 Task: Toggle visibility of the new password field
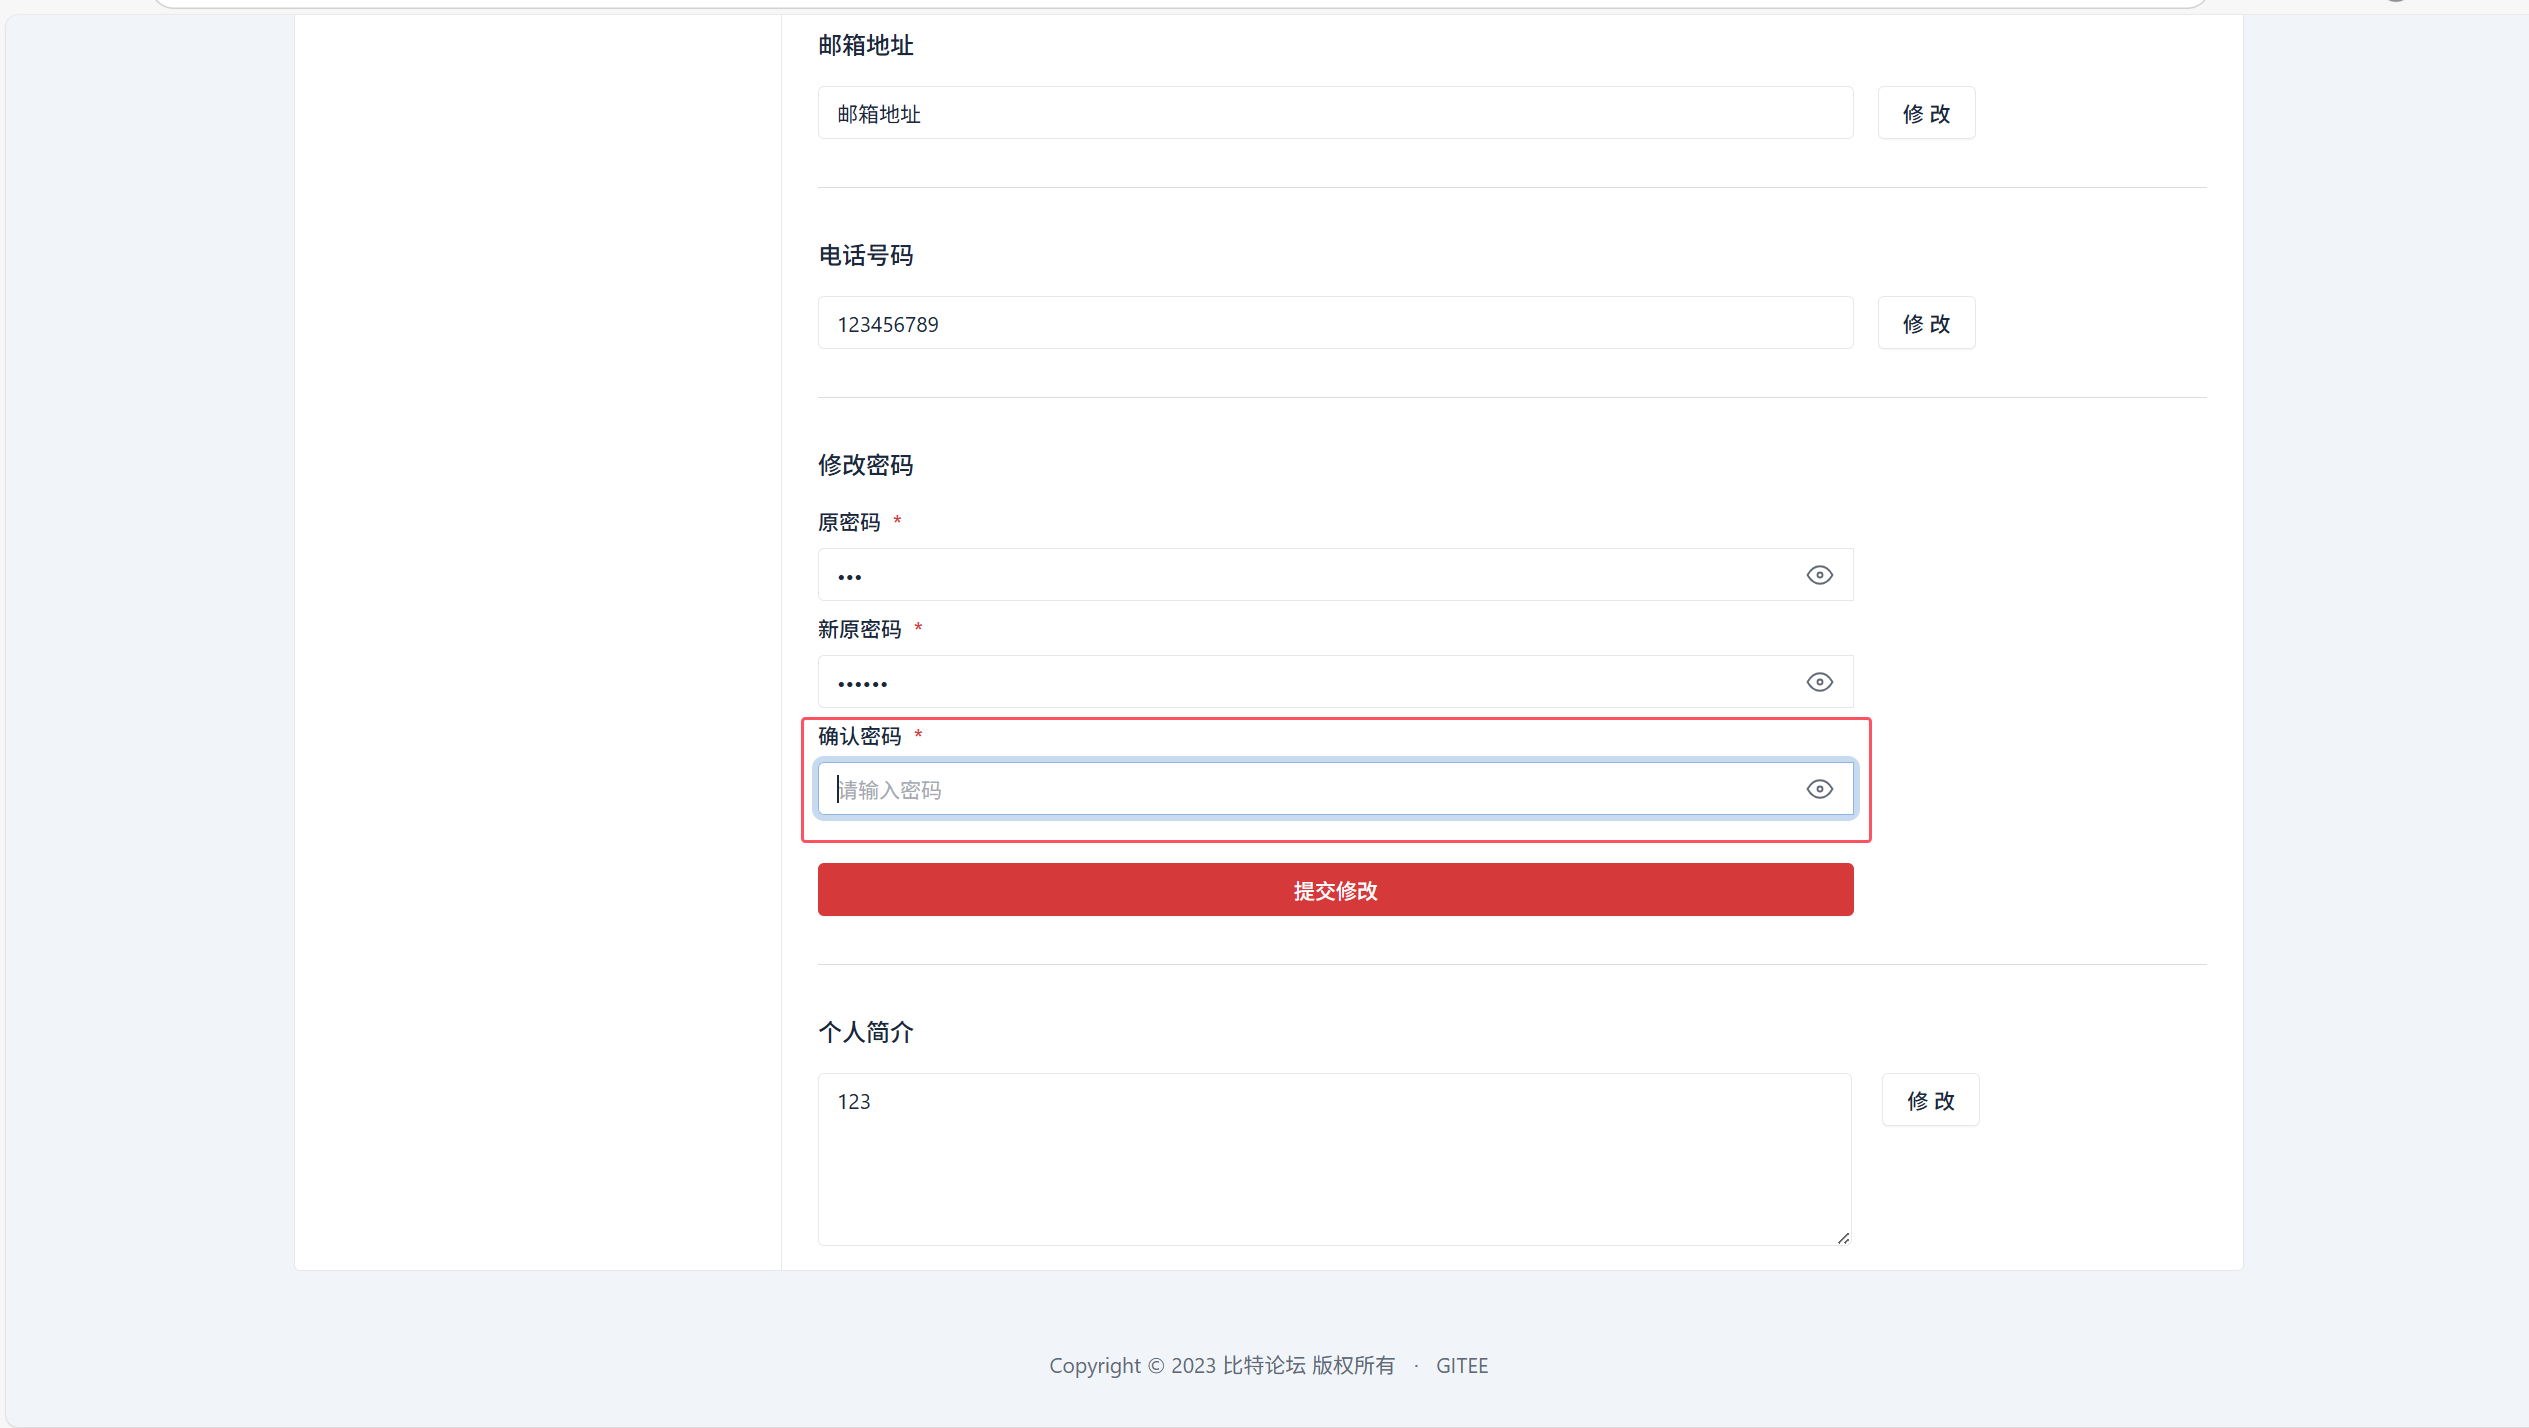click(1819, 682)
